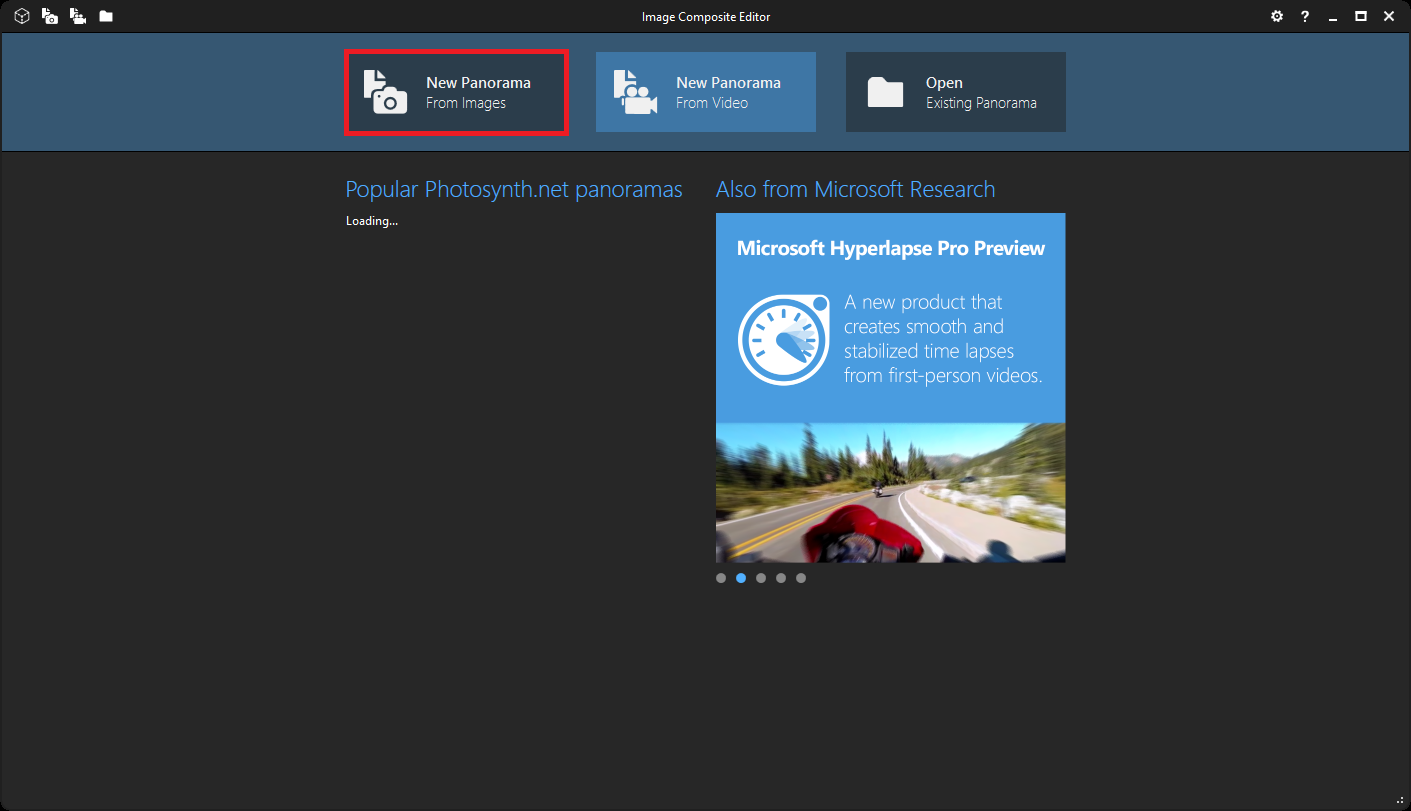Viewport: 1411px width, 811px height.
Task: Click the Also from Microsoft Research heading
Action: pyautogui.click(x=855, y=190)
